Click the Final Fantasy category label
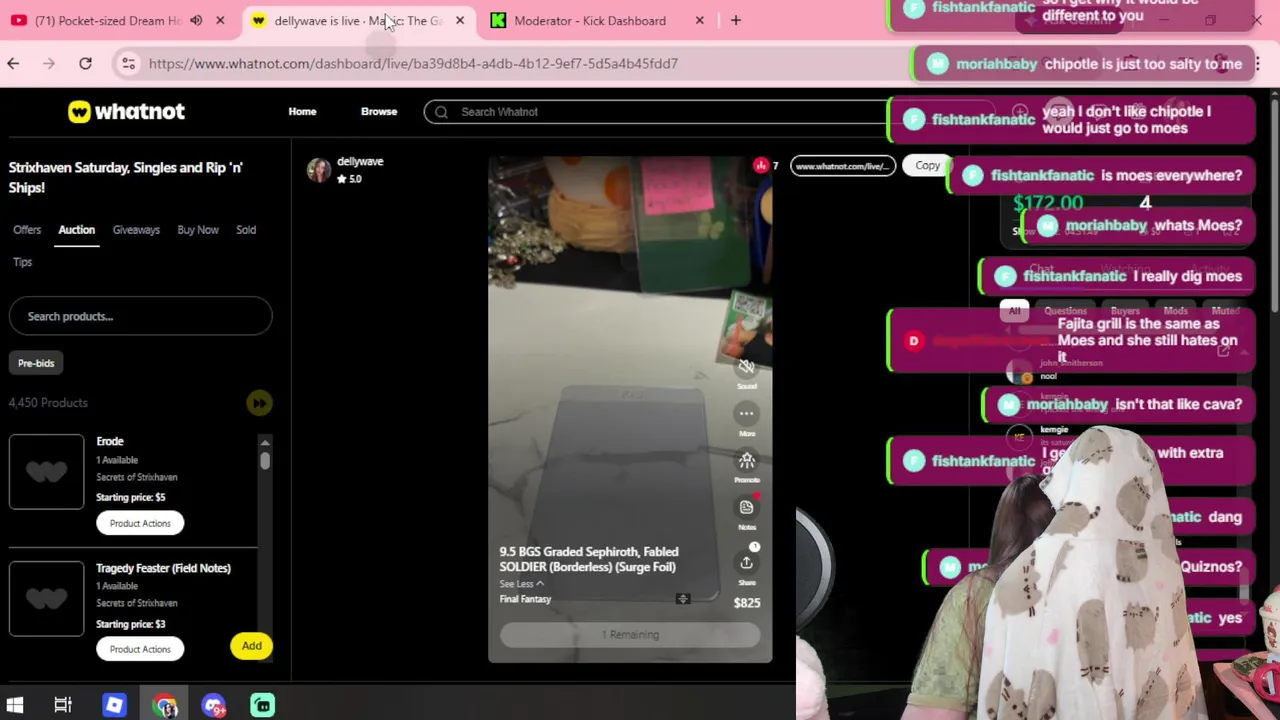The image size is (1280, 720). (525, 599)
